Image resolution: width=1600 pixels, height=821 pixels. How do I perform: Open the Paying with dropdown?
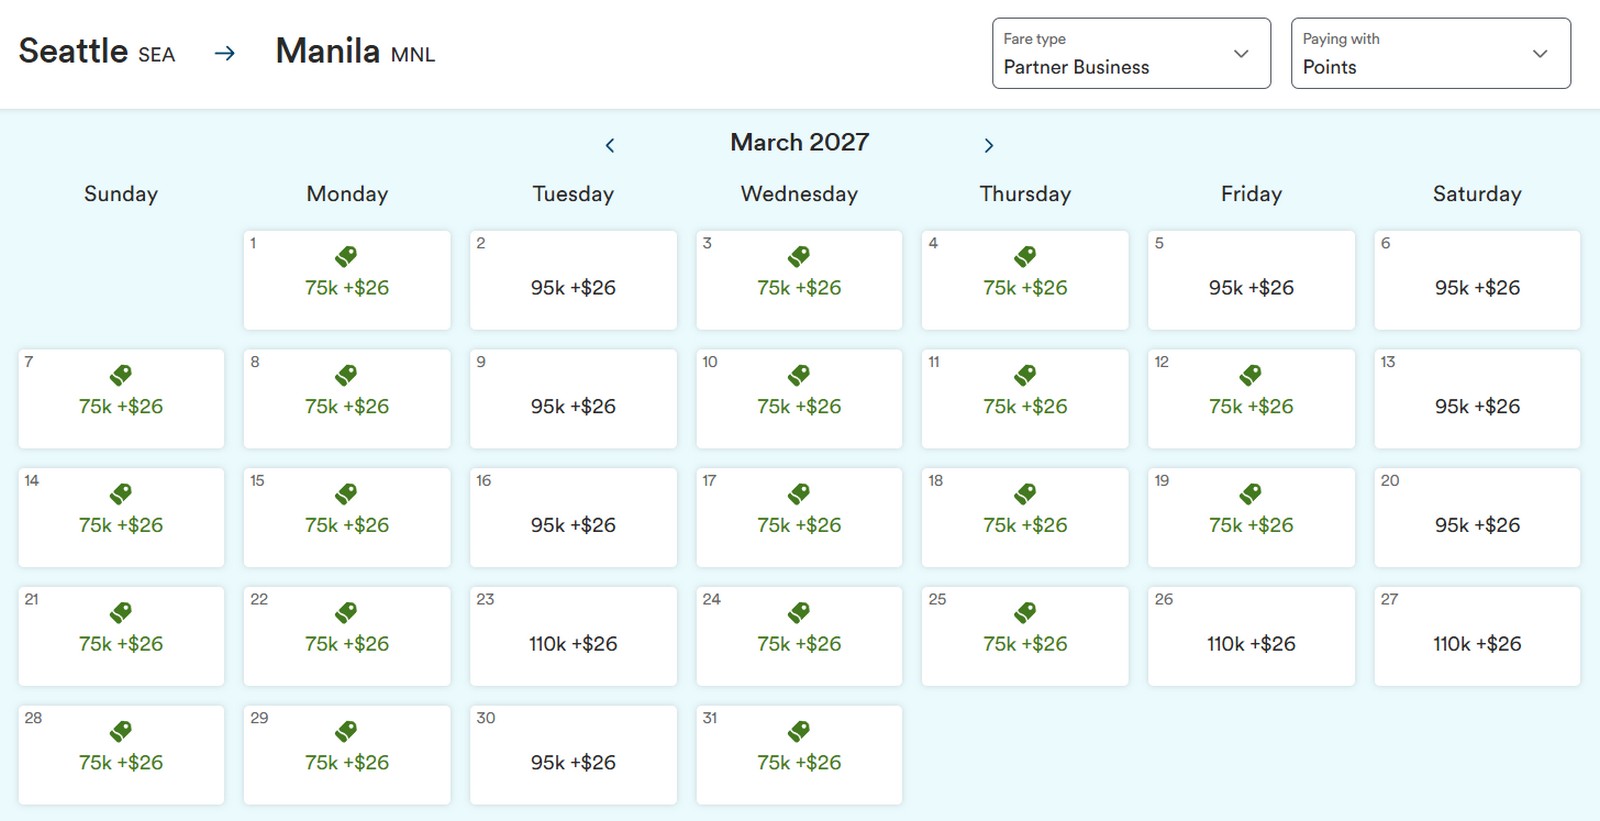1430,53
